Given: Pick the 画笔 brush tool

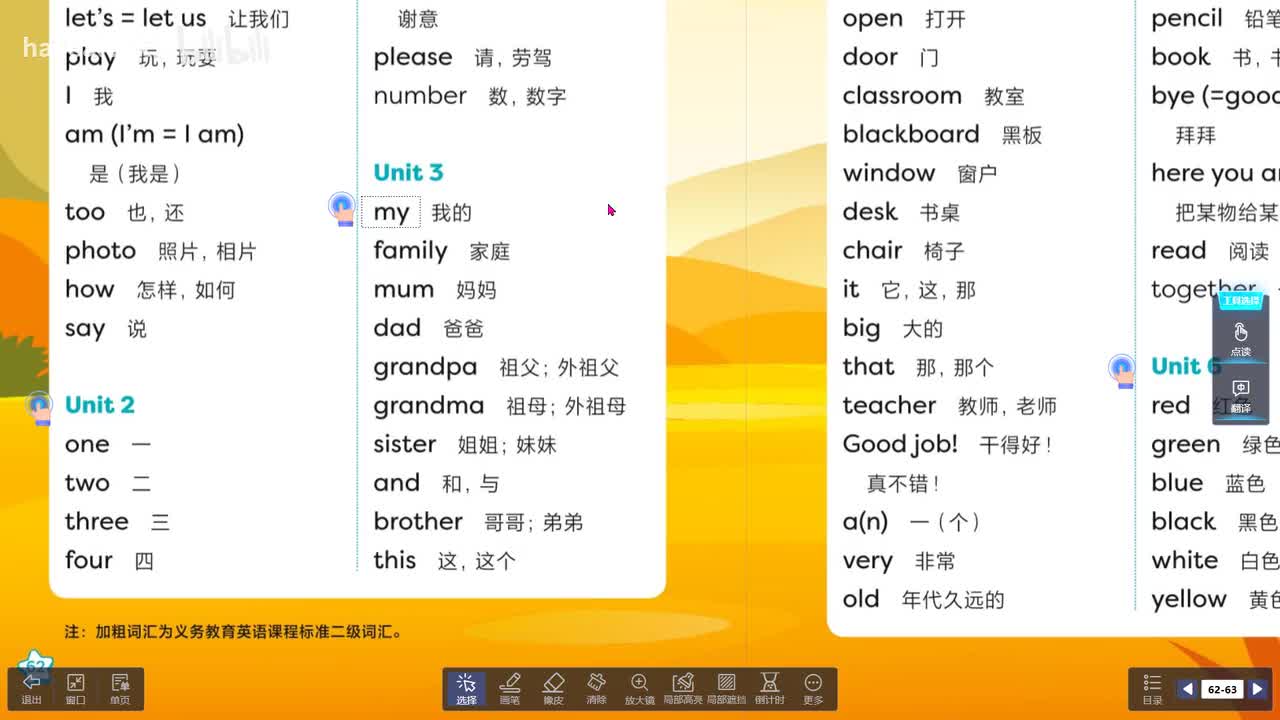Looking at the screenshot, I should click(510, 689).
